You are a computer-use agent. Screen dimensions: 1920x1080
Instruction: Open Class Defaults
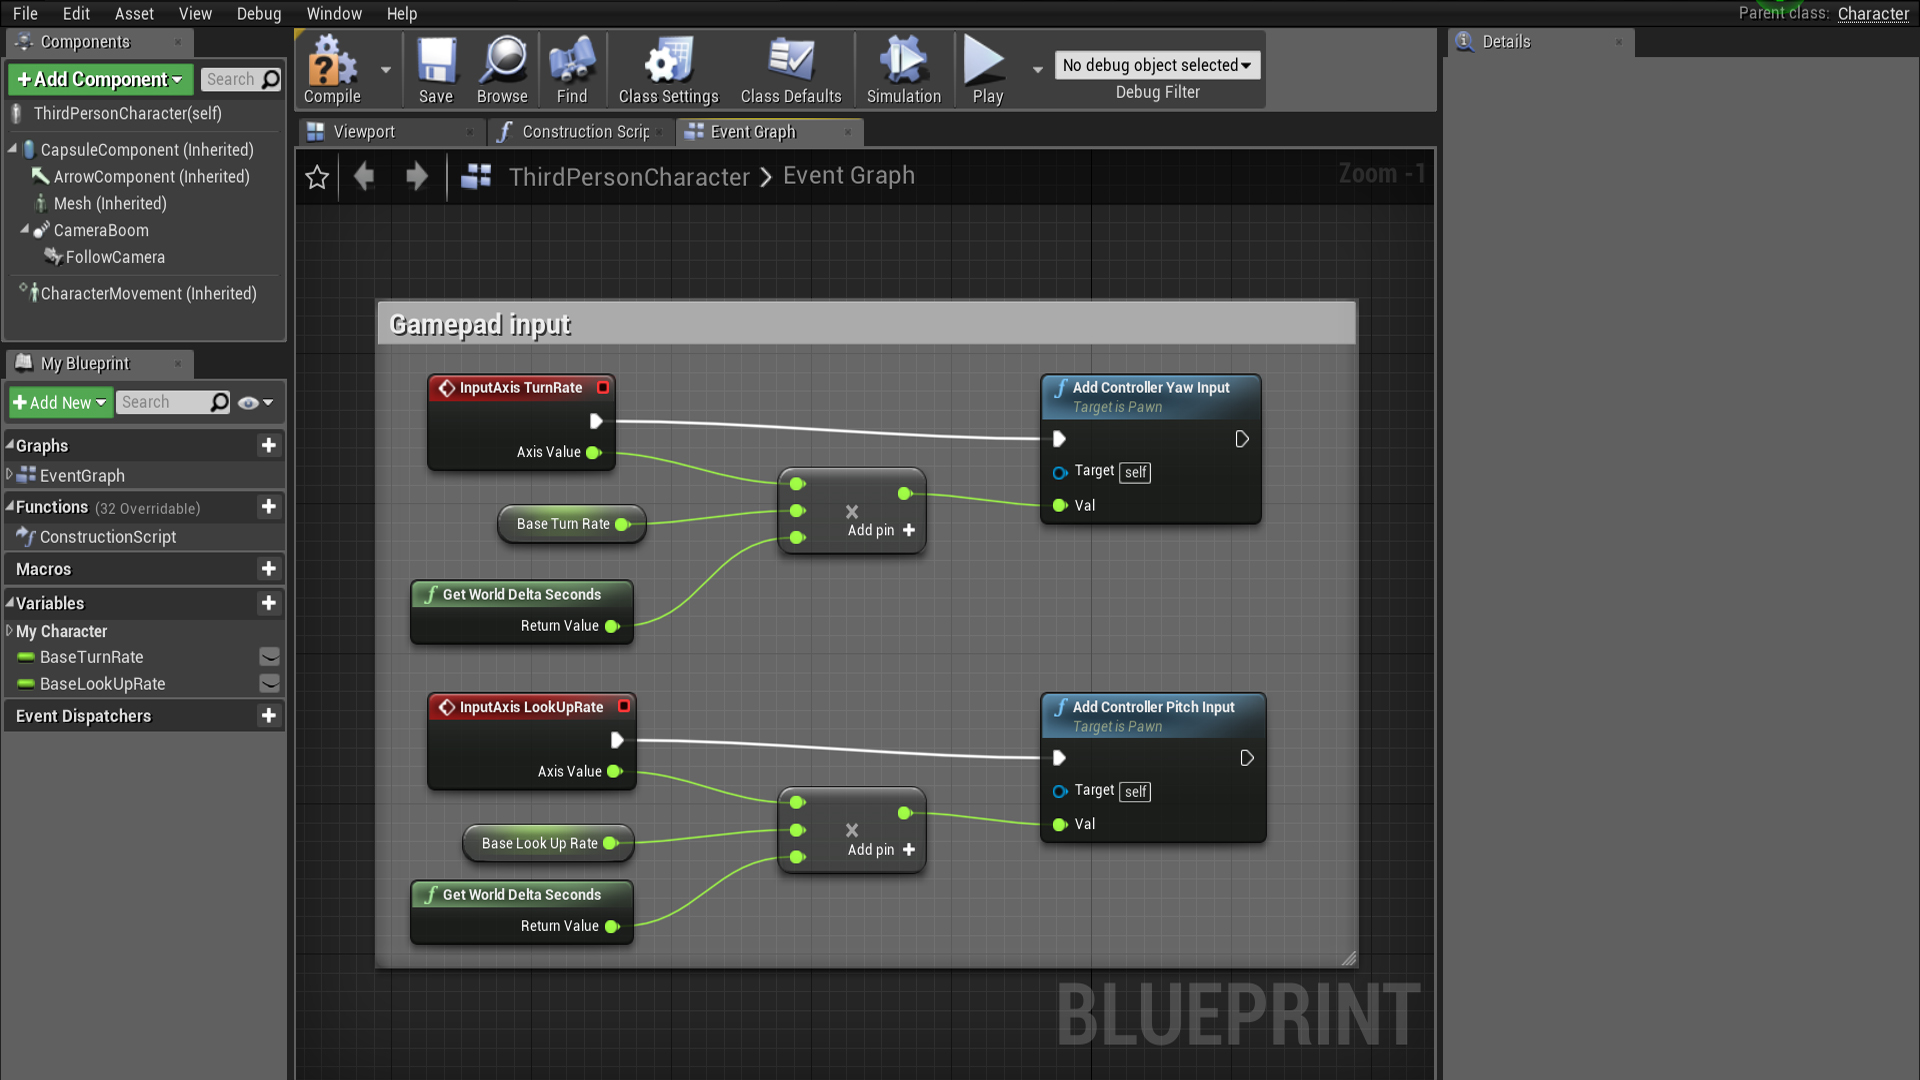[791, 69]
